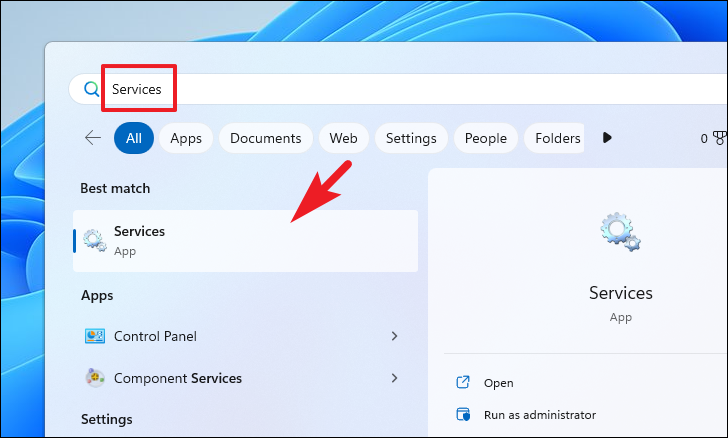728x438 pixels.
Task: Switch to the Apps filter tab
Action: 186,138
